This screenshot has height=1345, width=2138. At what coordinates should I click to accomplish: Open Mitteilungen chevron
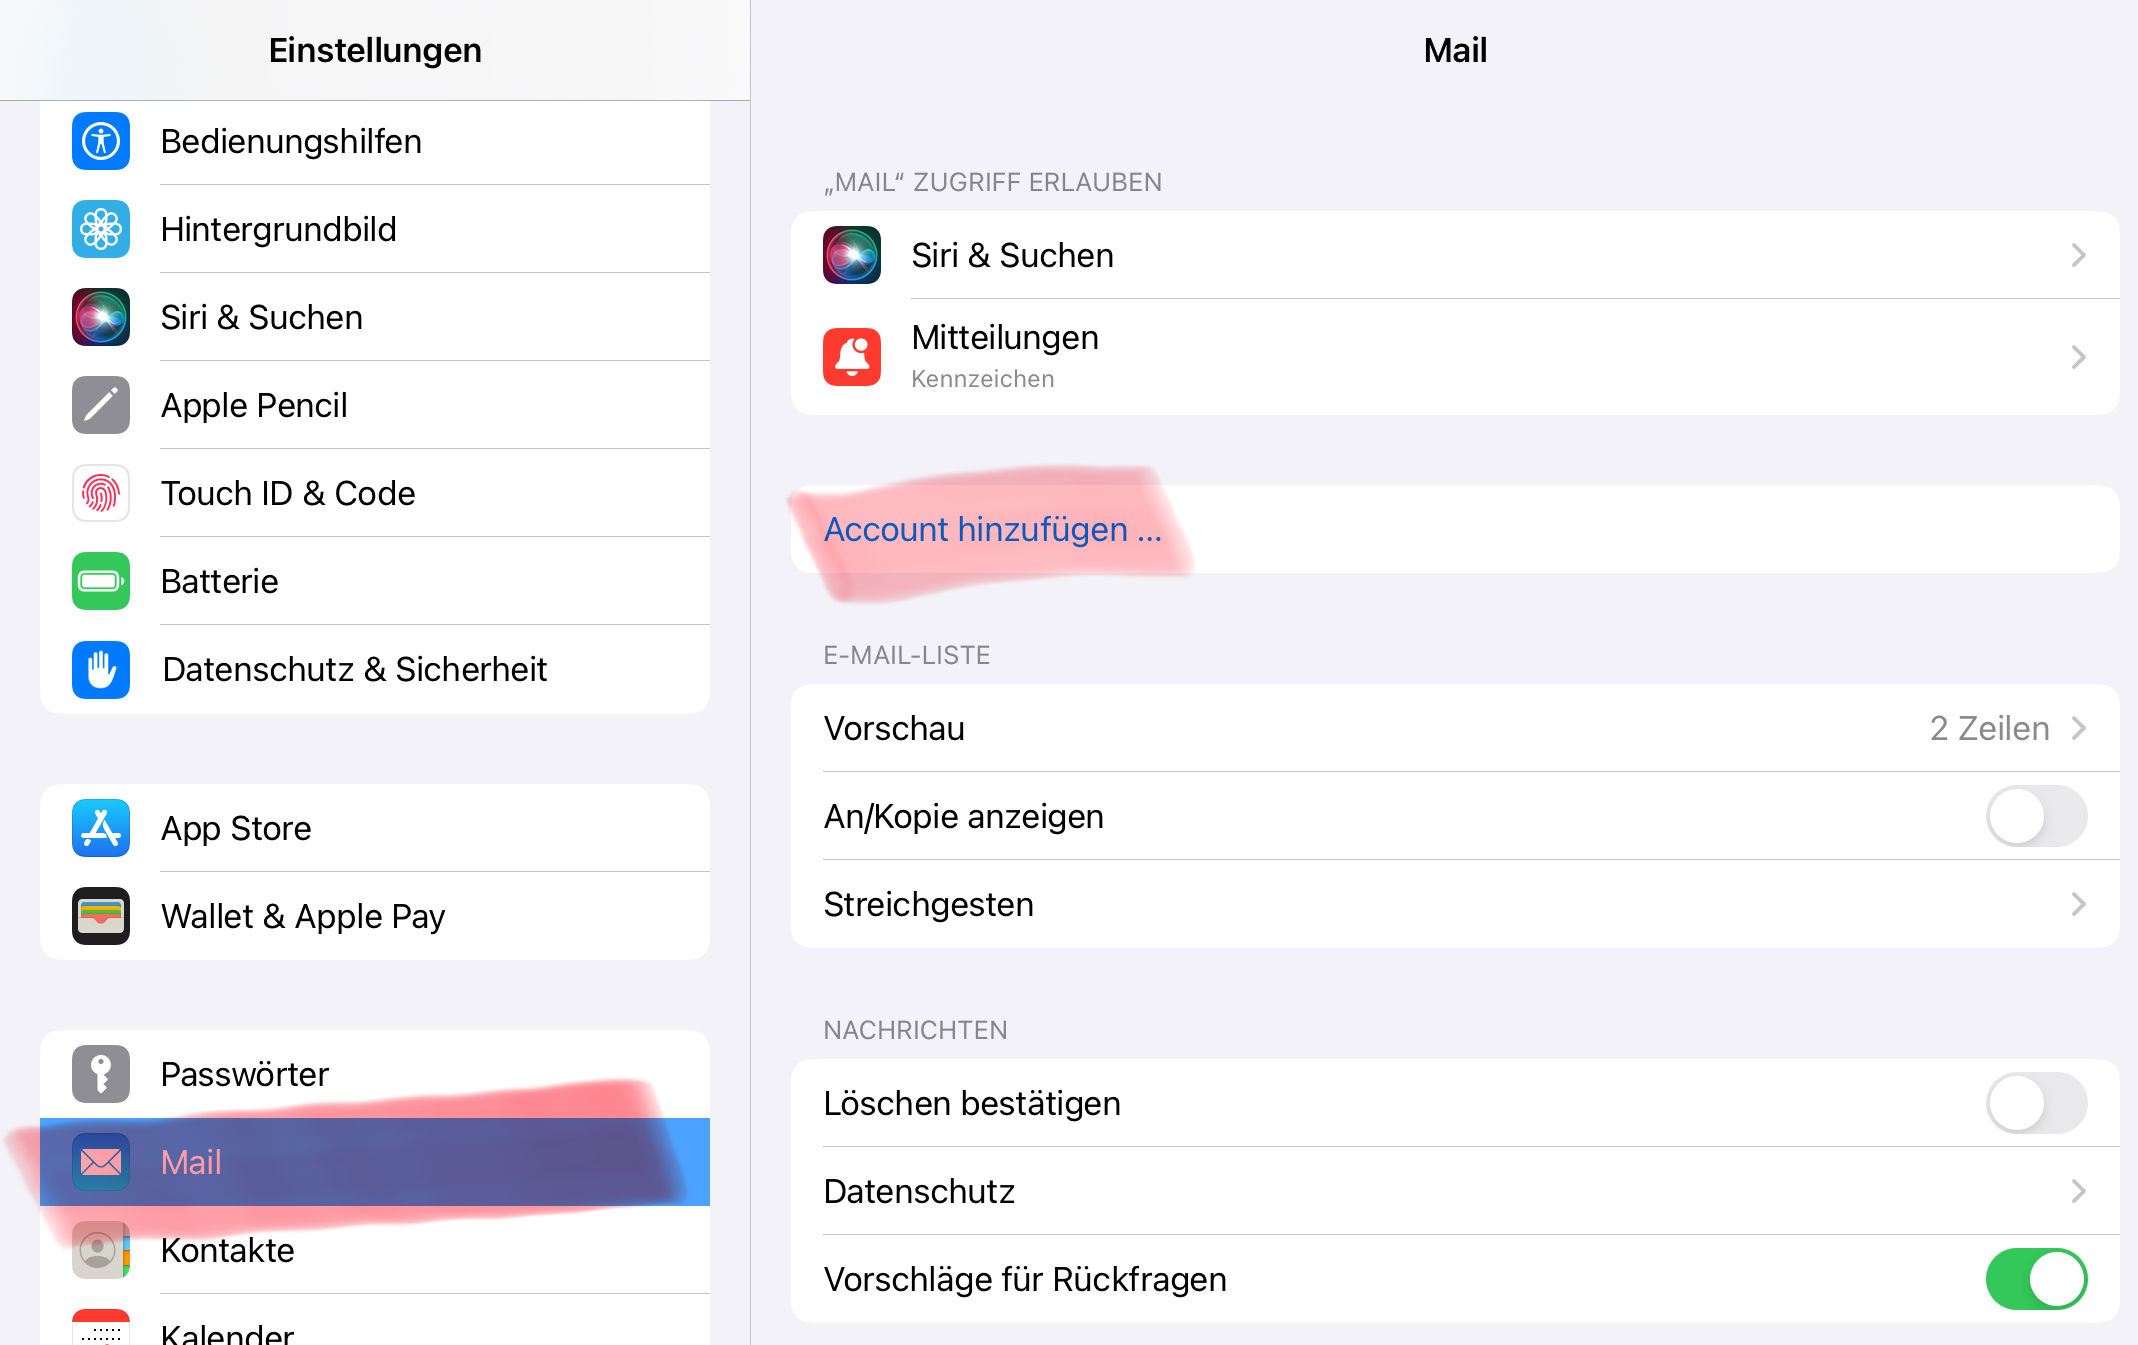tap(2079, 357)
